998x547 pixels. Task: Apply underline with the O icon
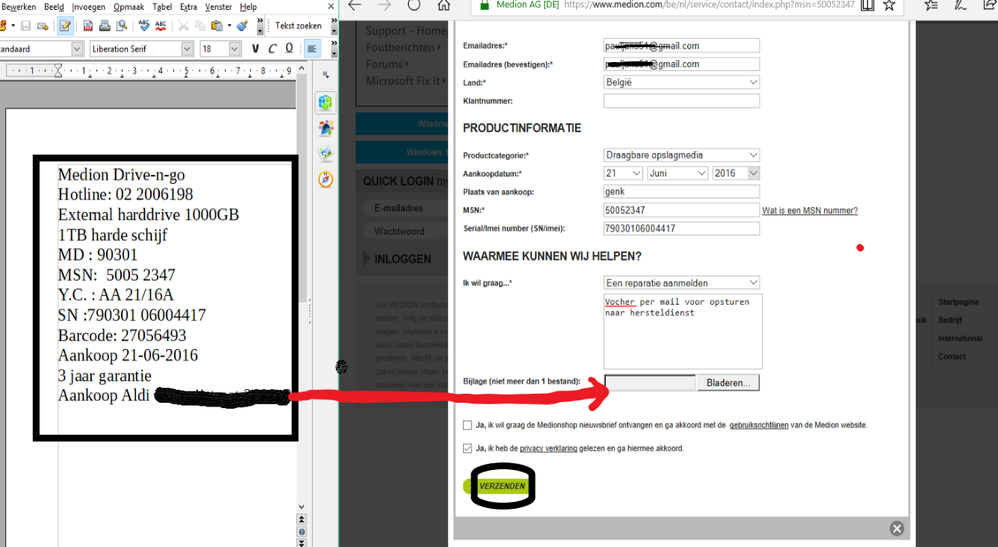(289, 48)
